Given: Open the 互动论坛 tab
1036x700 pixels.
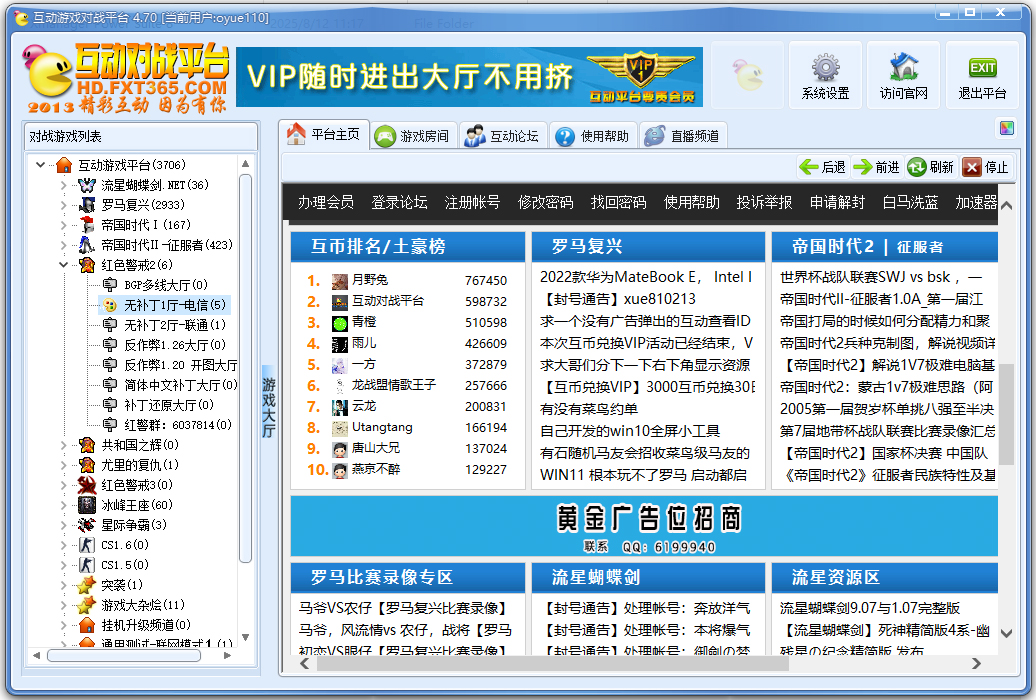Looking at the screenshot, I should (x=502, y=136).
